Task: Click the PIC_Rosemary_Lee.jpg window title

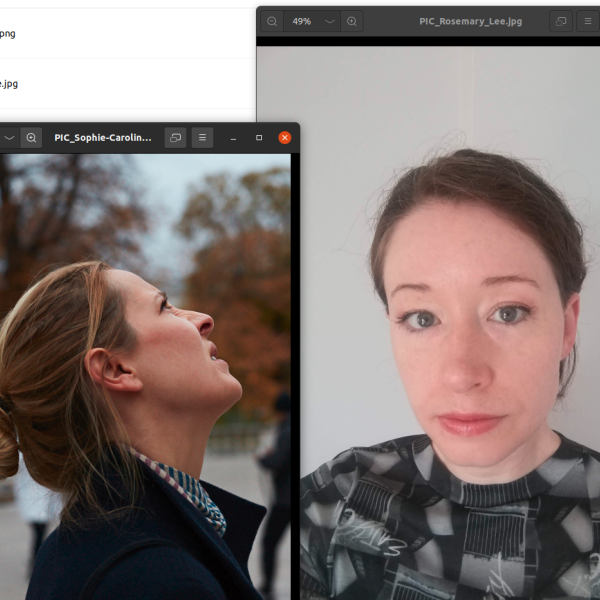Action: (470, 21)
